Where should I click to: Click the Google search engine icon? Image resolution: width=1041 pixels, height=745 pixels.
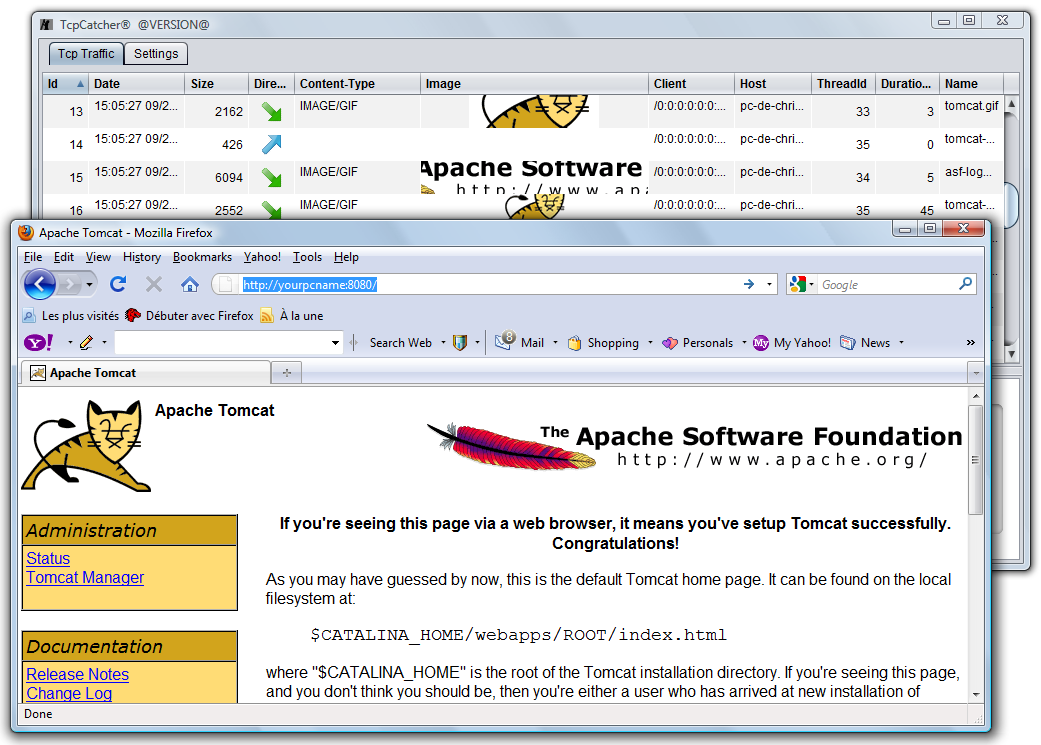click(x=797, y=284)
